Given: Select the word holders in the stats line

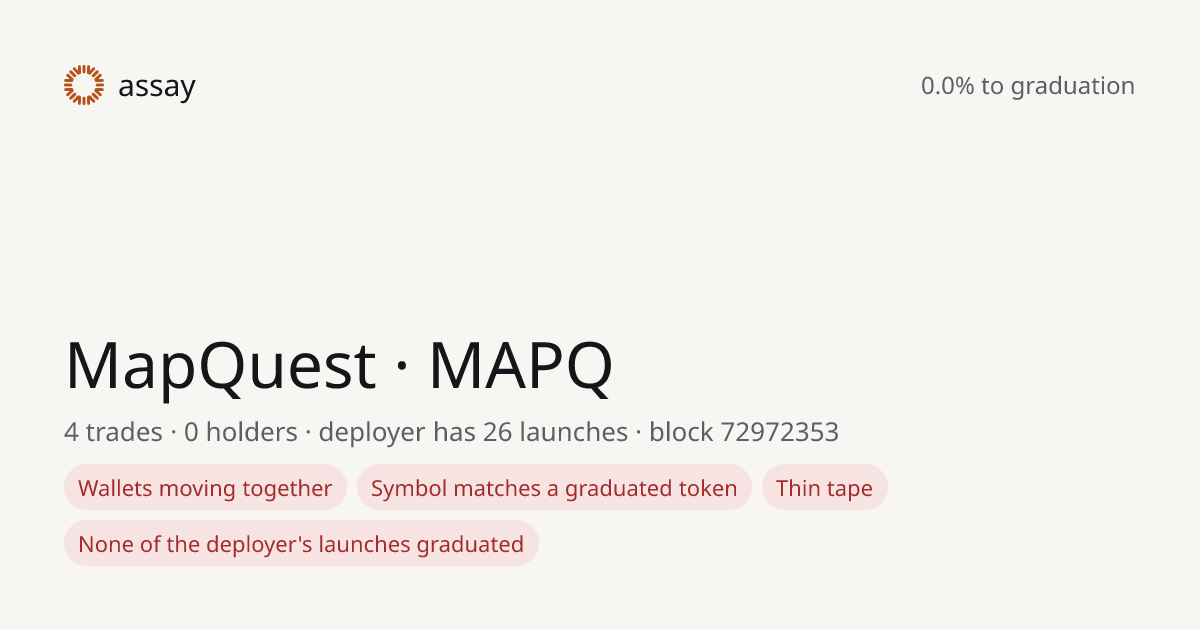Looking at the screenshot, I should click(251, 432).
